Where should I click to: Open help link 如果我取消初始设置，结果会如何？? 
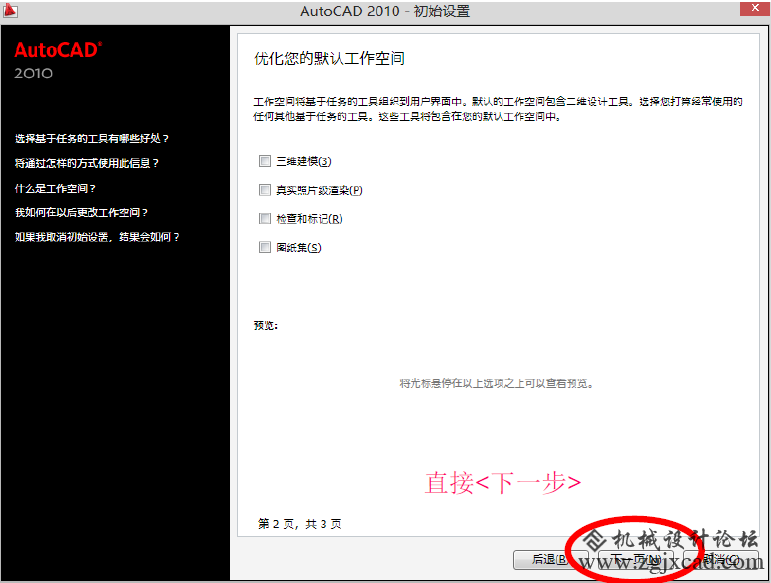97,237
